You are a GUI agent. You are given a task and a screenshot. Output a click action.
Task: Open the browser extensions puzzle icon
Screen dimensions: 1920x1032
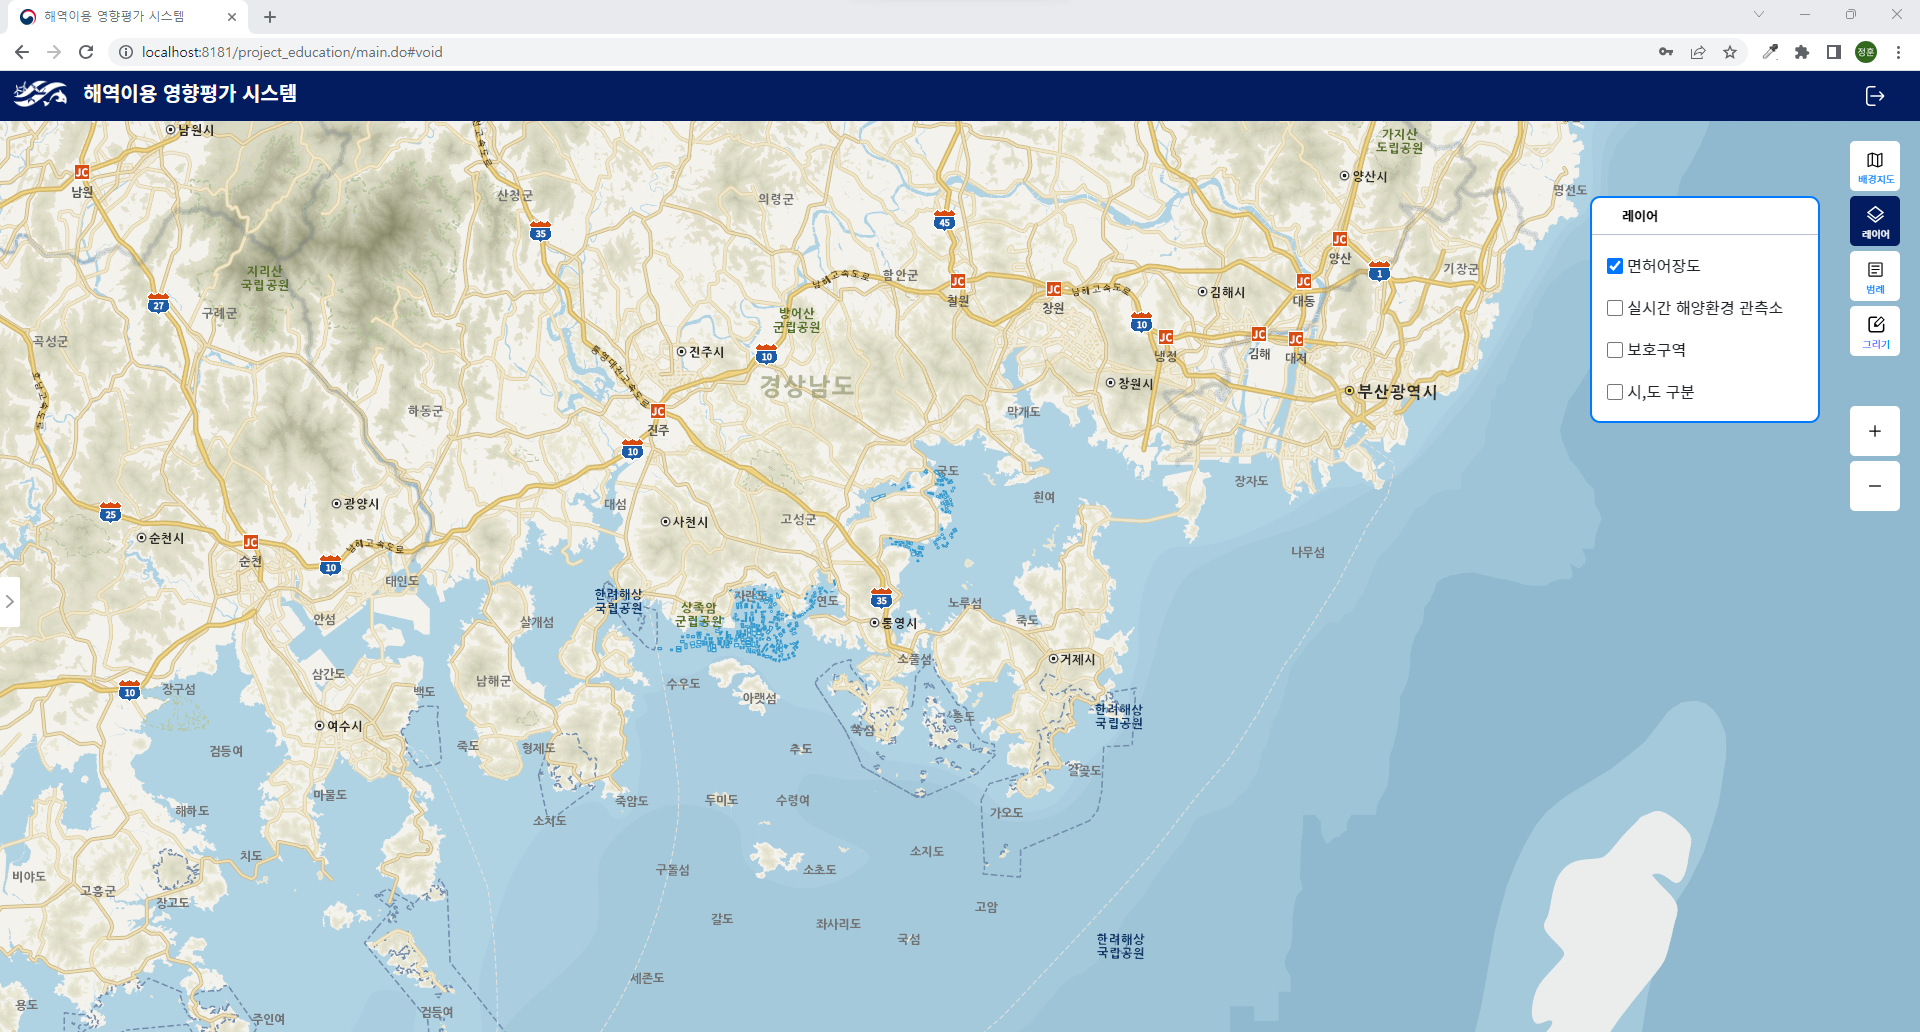[1802, 52]
